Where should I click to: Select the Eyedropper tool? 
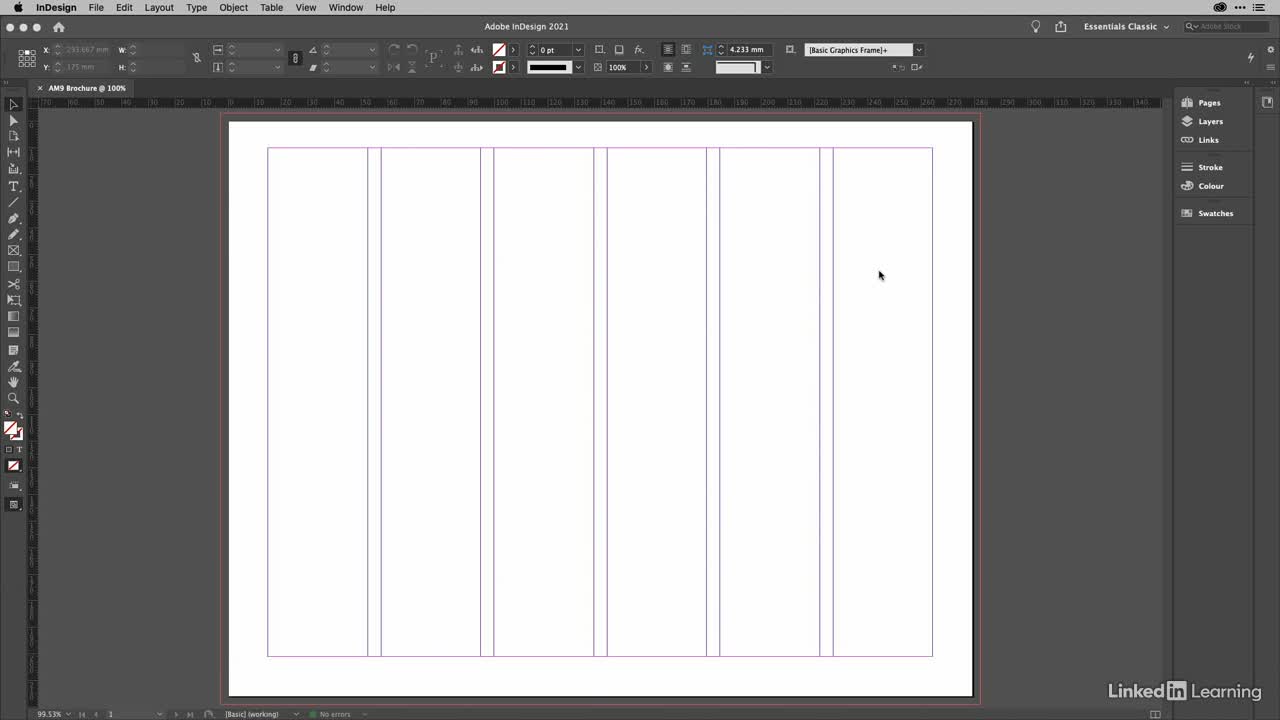pyautogui.click(x=14, y=366)
